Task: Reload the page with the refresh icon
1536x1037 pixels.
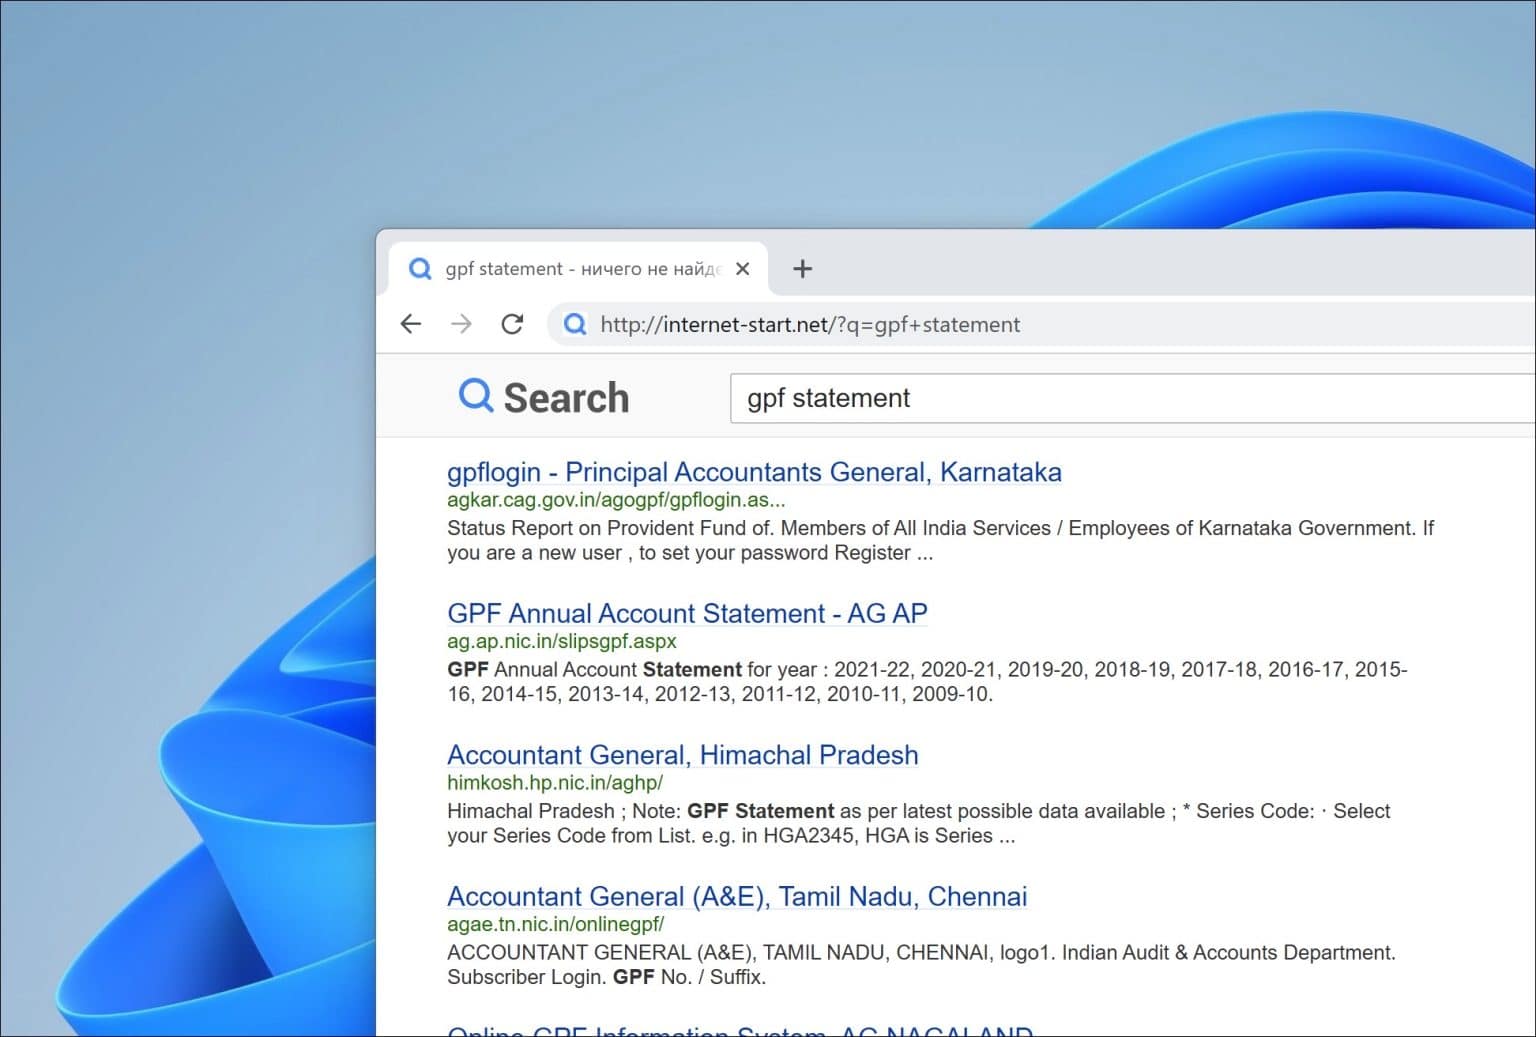Action: 512,324
